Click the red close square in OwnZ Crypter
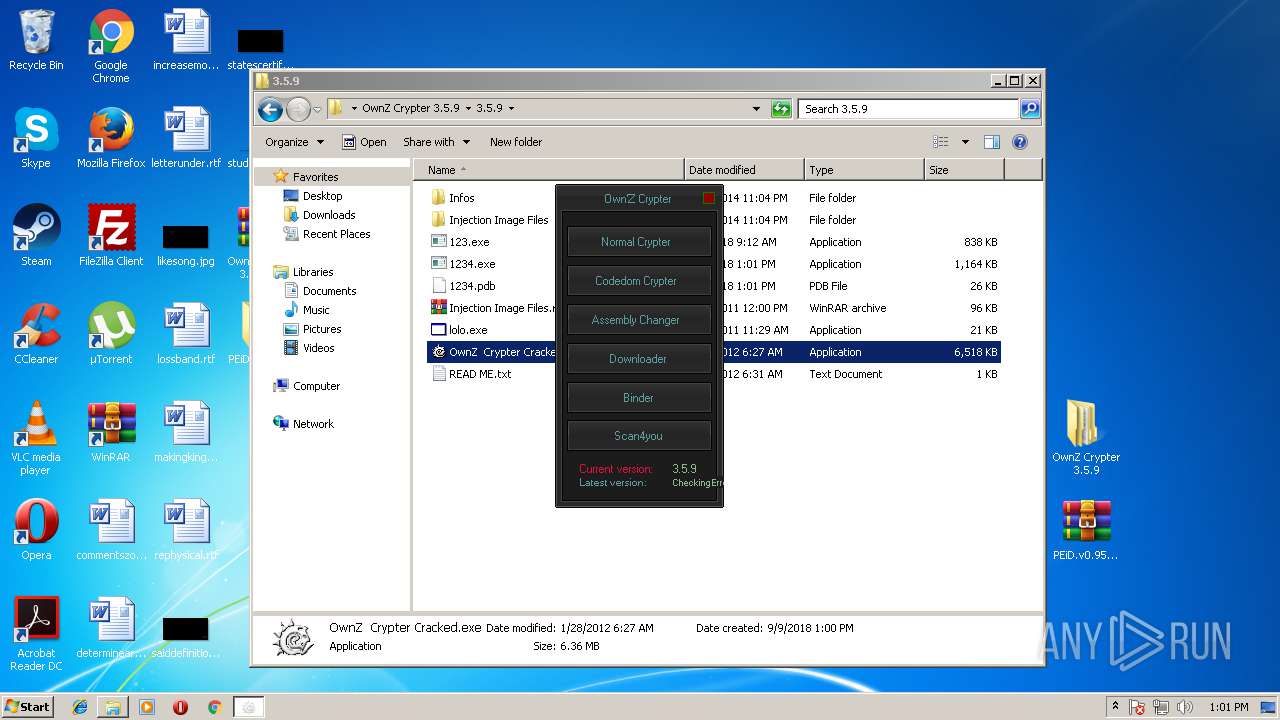 click(x=709, y=198)
